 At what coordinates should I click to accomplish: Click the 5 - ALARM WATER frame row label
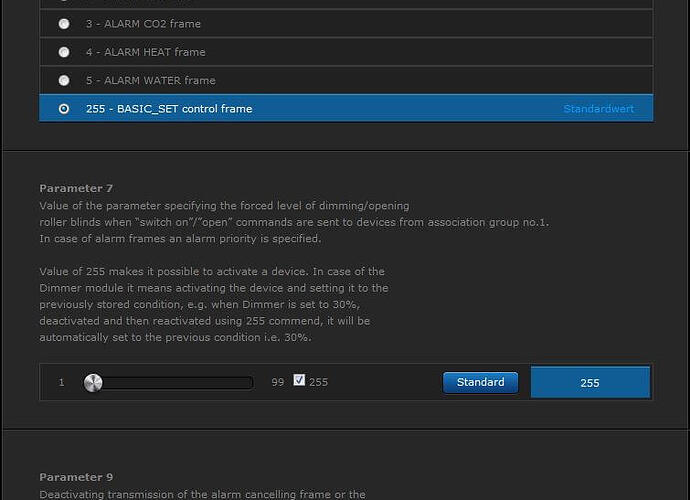click(151, 81)
